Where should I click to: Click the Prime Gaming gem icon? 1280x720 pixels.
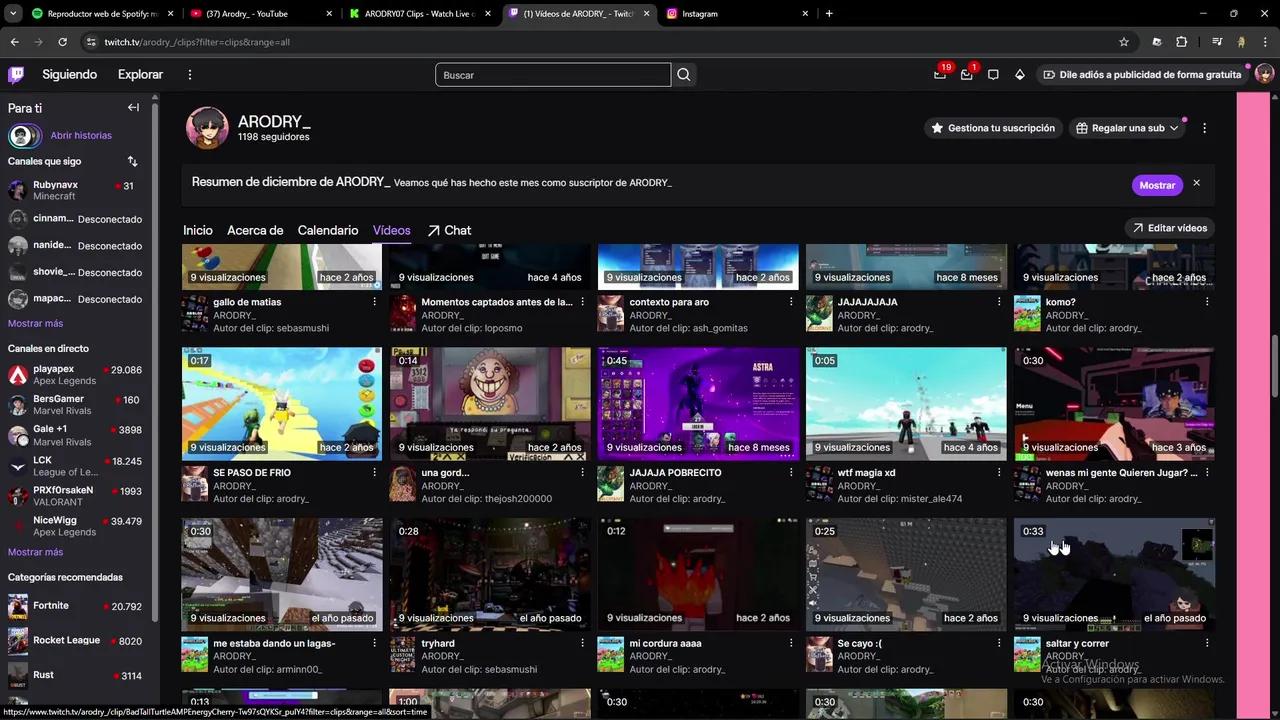click(1019, 74)
